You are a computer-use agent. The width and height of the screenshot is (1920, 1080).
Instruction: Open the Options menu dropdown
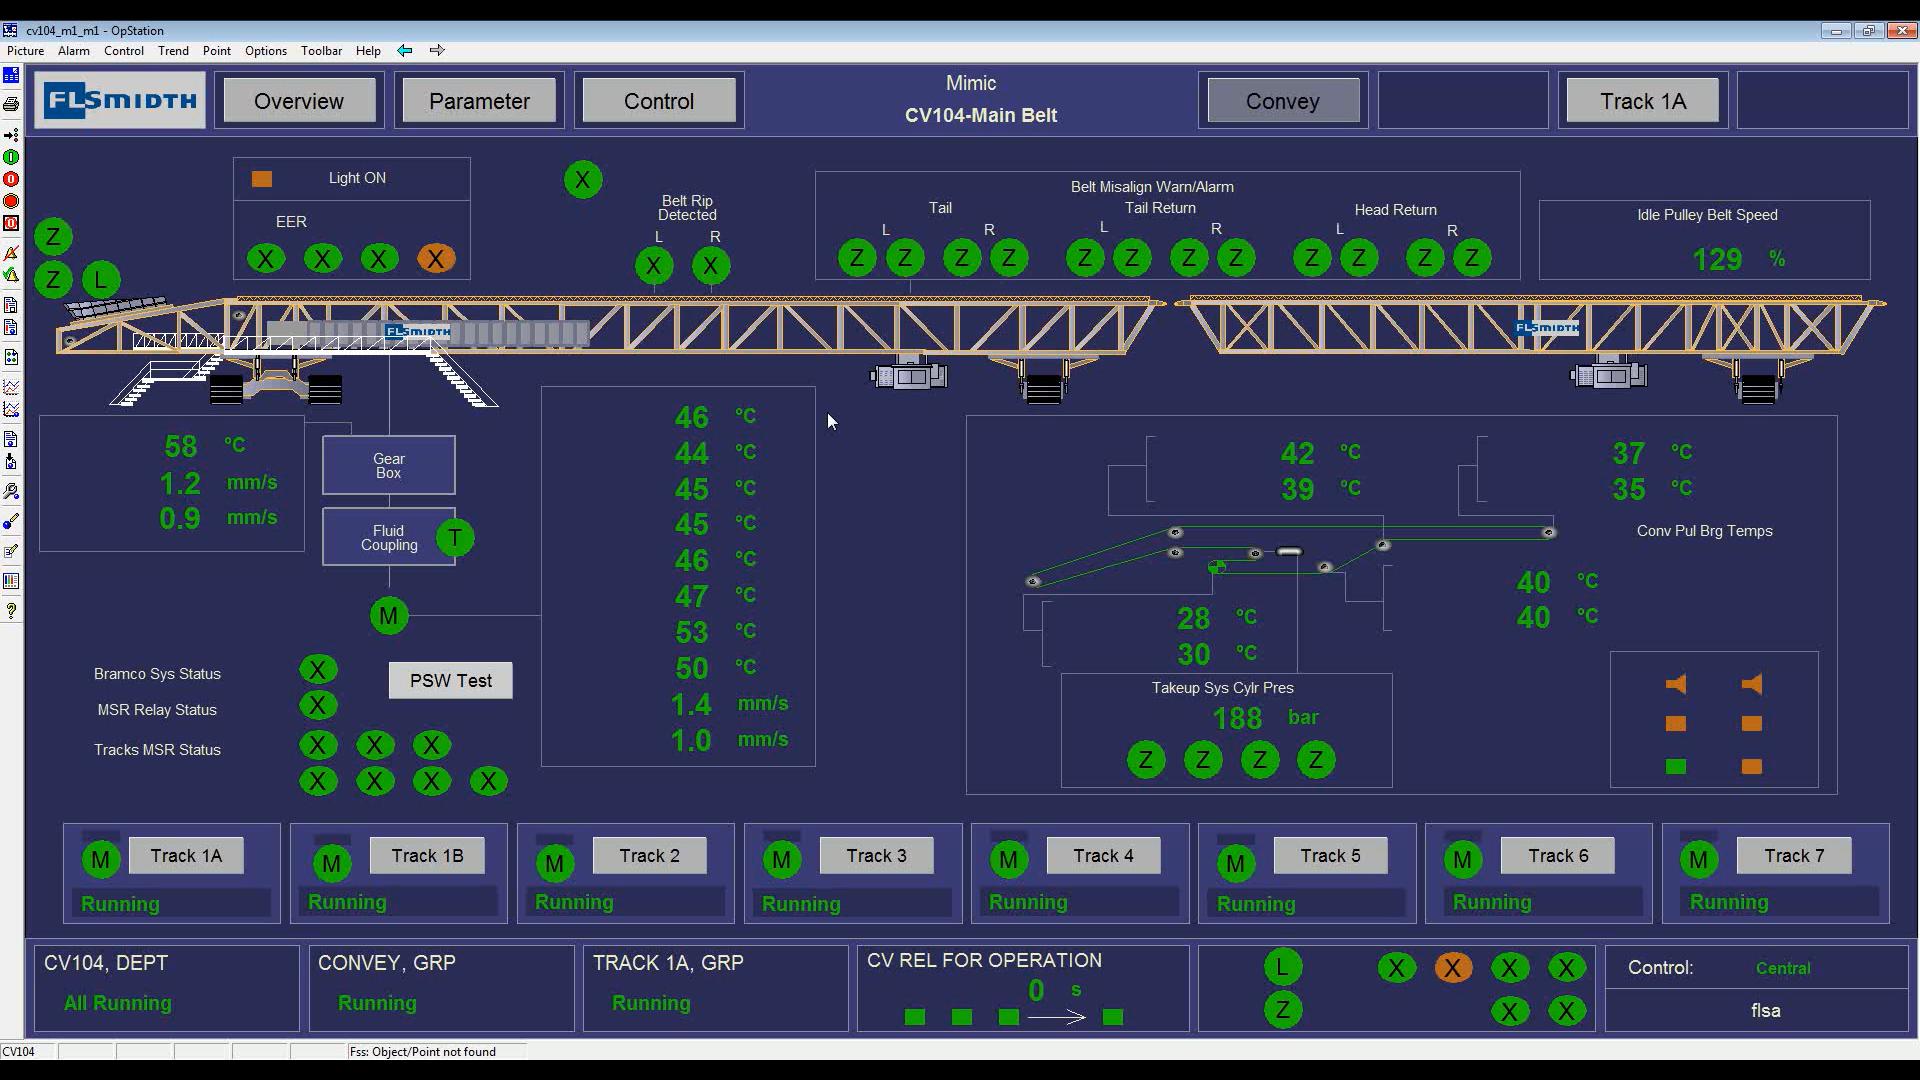[264, 50]
